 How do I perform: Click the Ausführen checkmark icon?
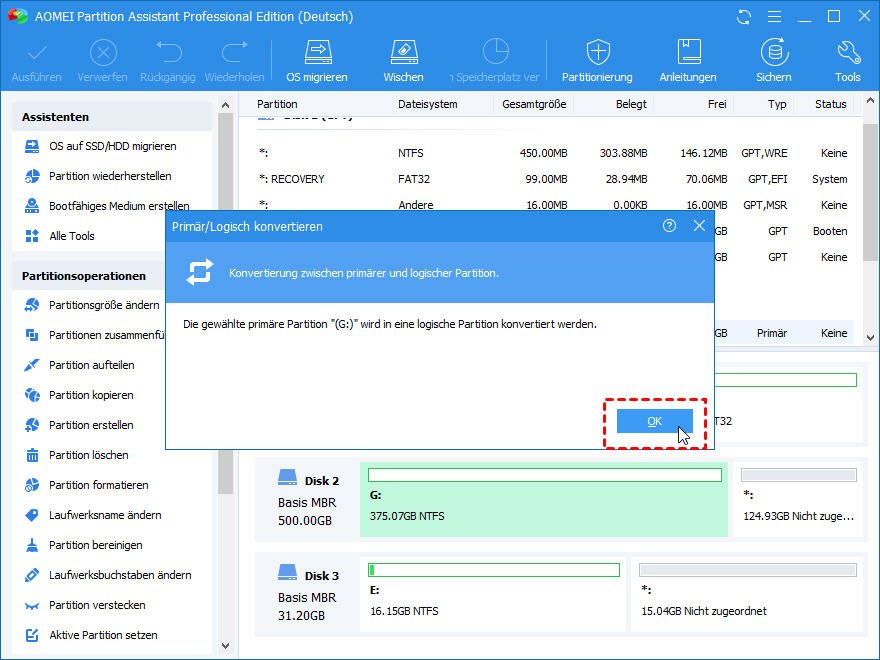coord(37,54)
